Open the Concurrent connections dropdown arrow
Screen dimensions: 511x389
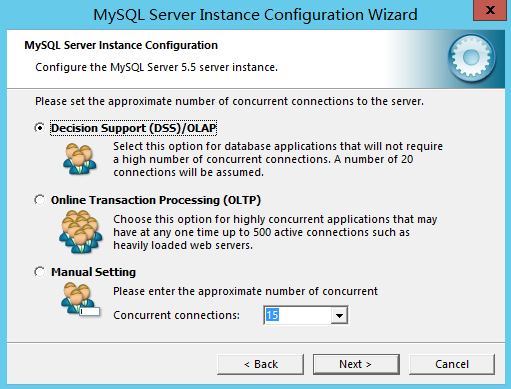(339, 315)
